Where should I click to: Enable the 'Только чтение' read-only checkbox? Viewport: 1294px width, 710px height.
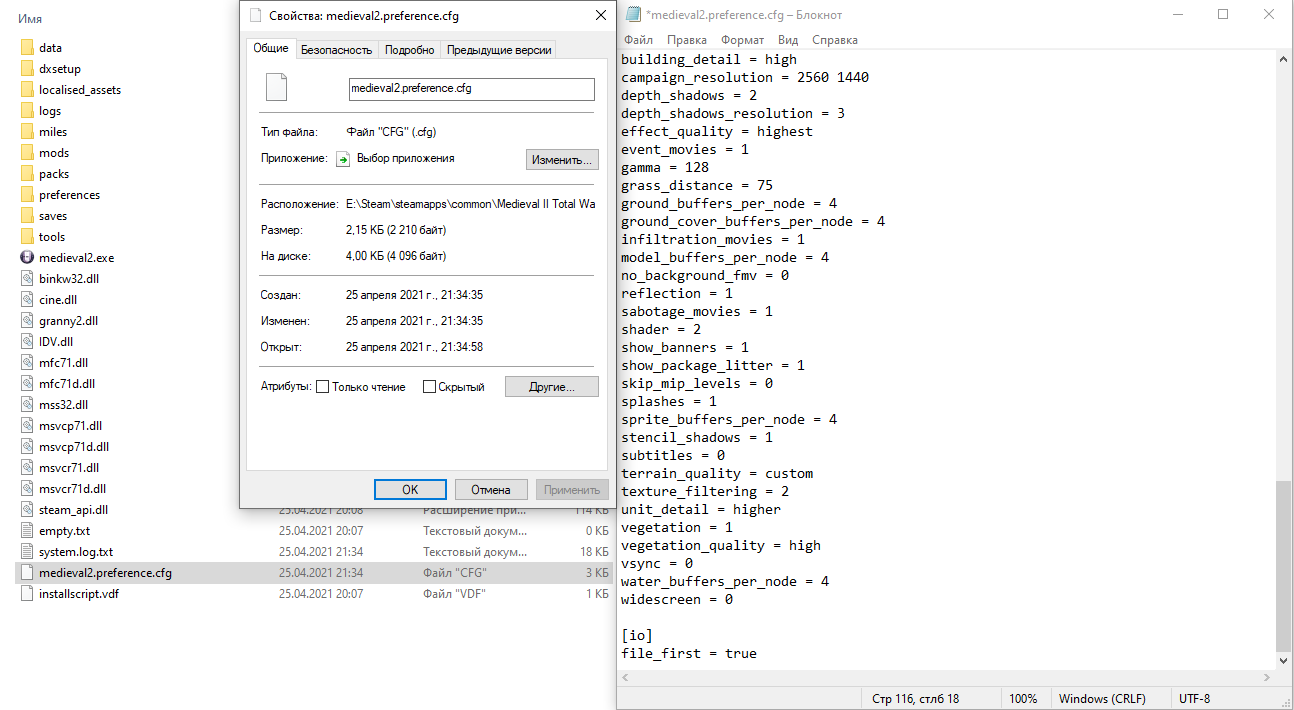click(322, 387)
